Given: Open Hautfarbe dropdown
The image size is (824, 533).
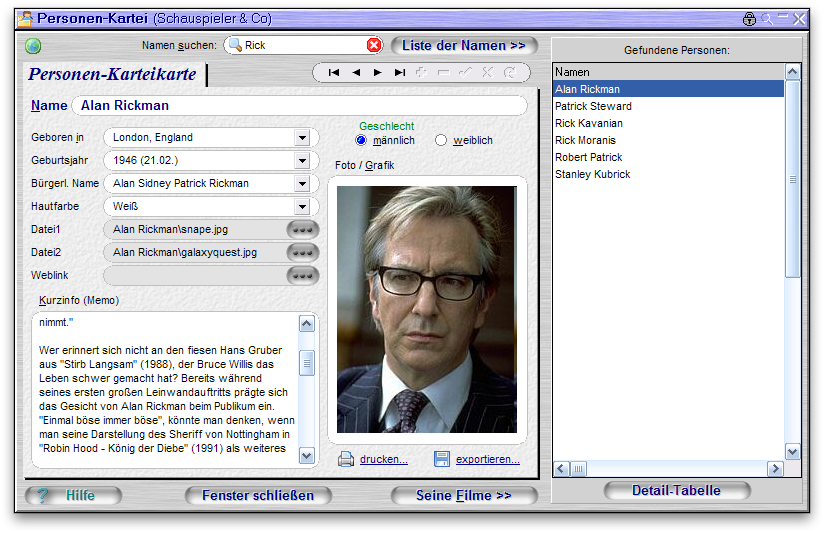Looking at the screenshot, I should point(302,207).
